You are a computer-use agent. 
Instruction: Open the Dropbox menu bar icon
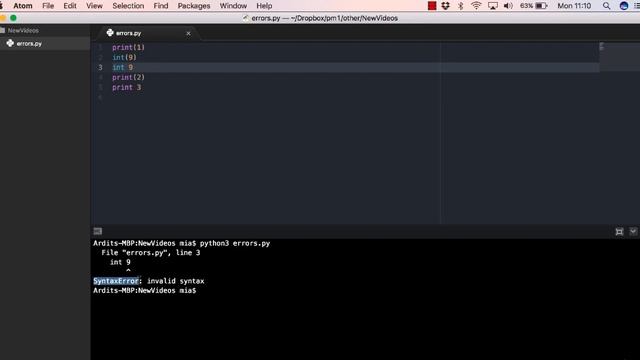coord(445,6)
